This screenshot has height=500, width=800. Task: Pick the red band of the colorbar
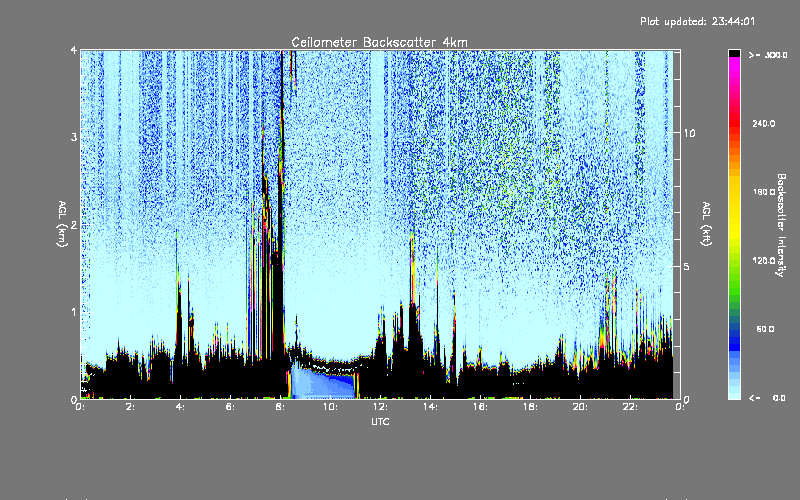pos(734,122)
